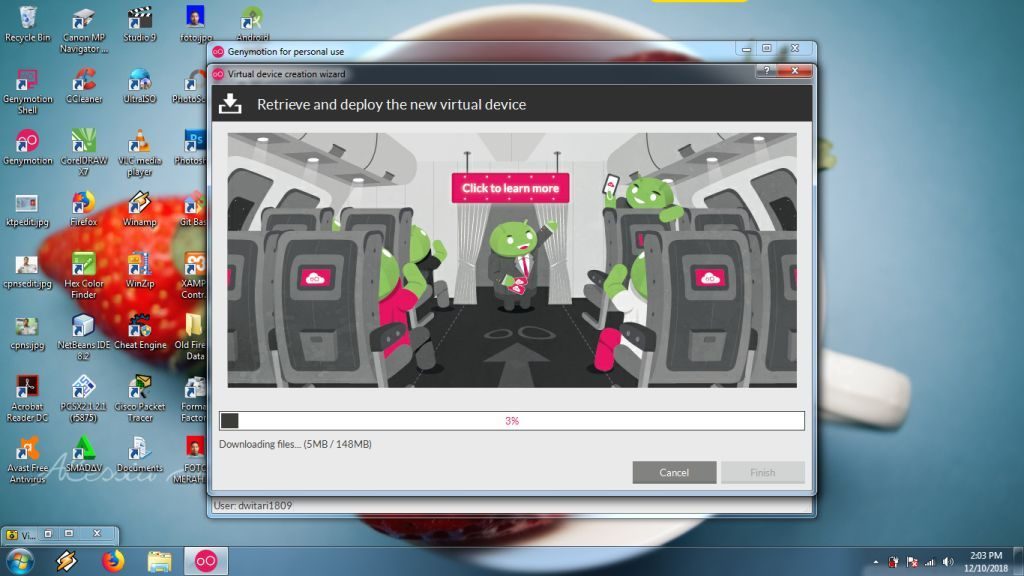The image size is (1024, 576).
Task: Open the Recycle Bin desktop icon
Action: [27, 24]
